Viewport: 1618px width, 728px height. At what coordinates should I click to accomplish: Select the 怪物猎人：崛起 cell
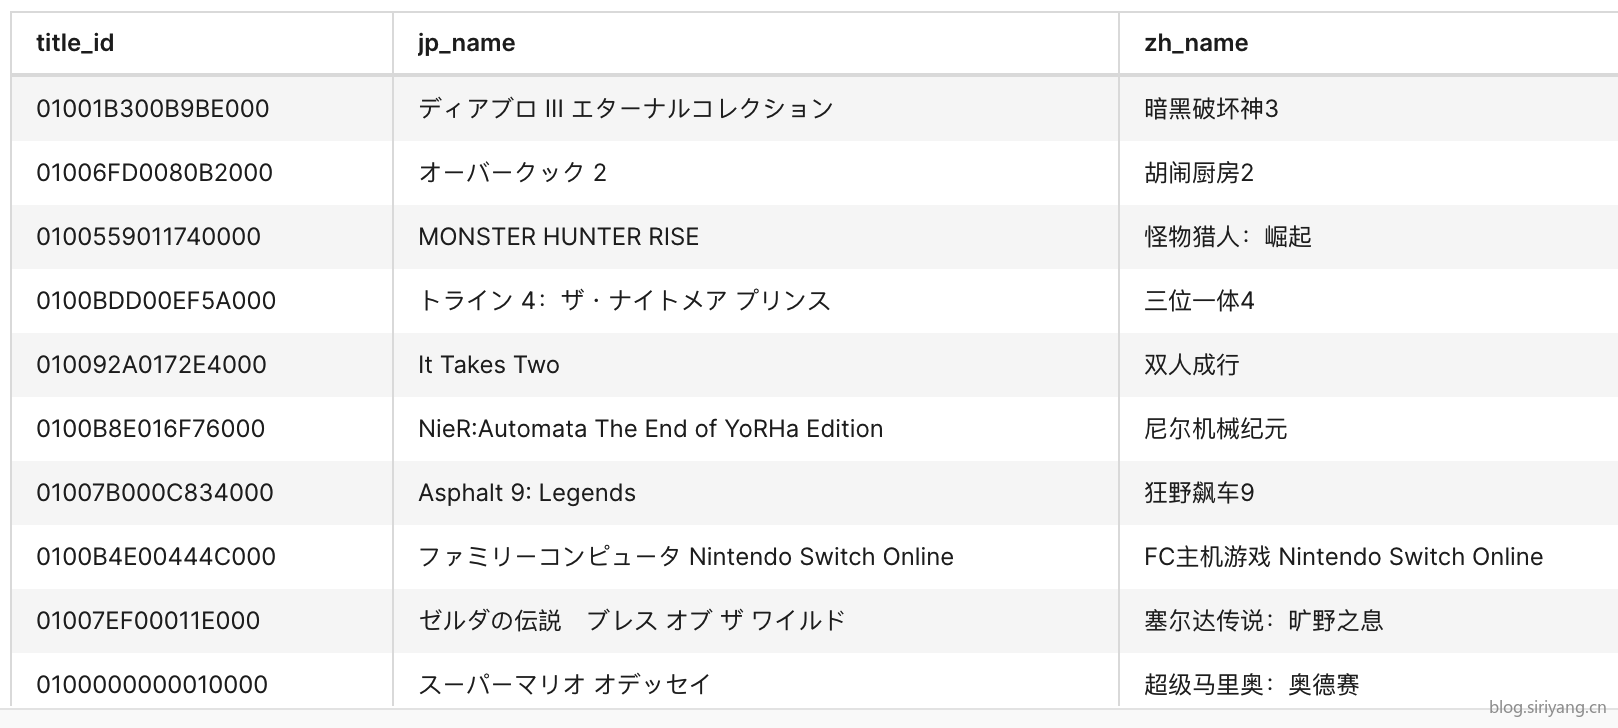(1369, 237)
